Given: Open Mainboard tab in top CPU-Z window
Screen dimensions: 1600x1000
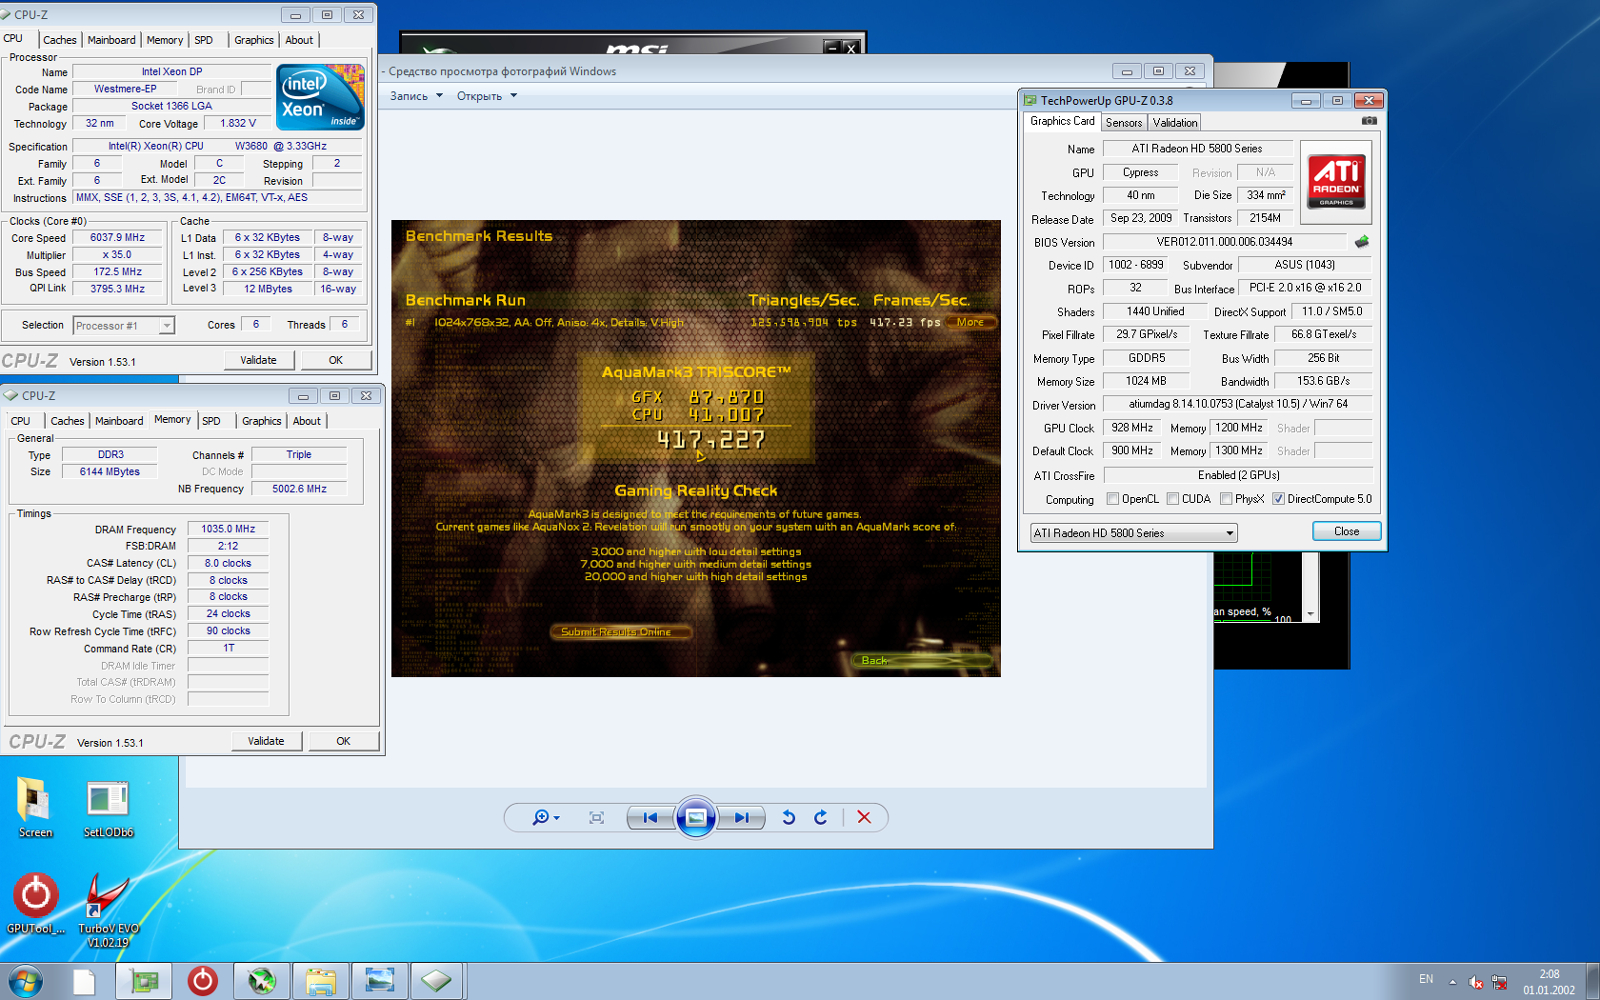Looking at the screenshot, I should click(x=111, y=40).
